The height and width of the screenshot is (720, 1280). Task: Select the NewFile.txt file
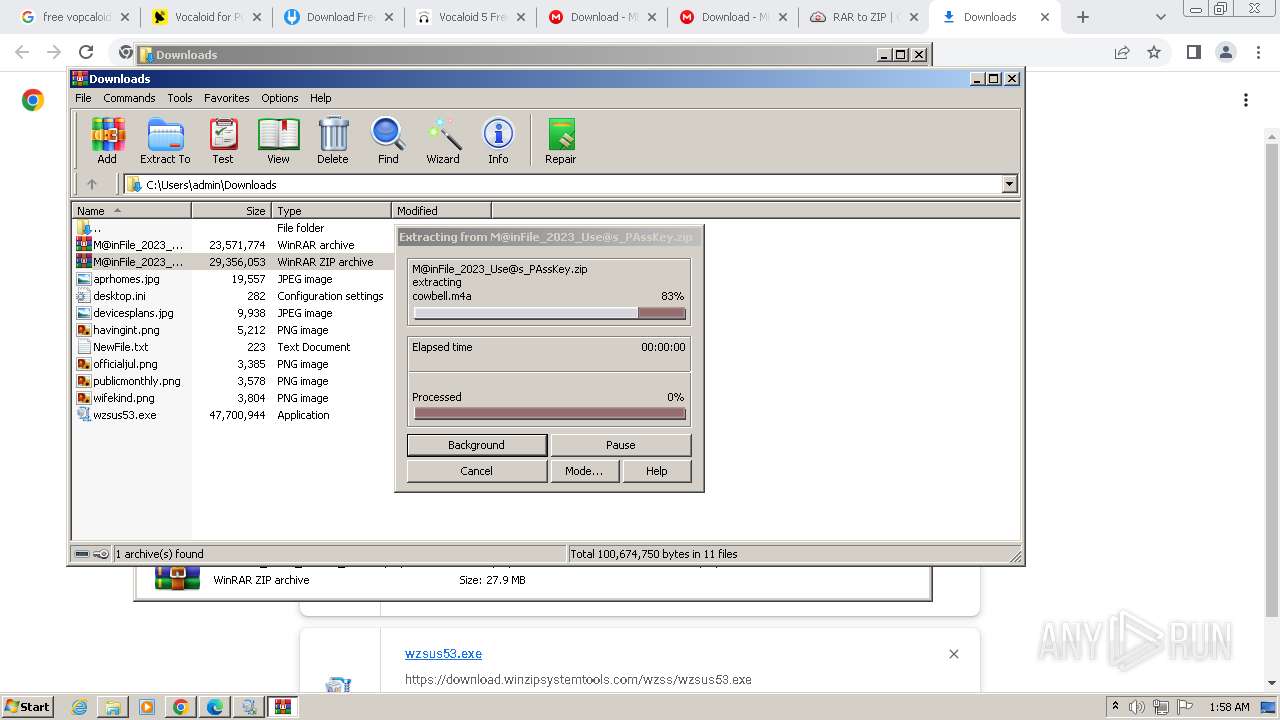(x=120, y=347)
